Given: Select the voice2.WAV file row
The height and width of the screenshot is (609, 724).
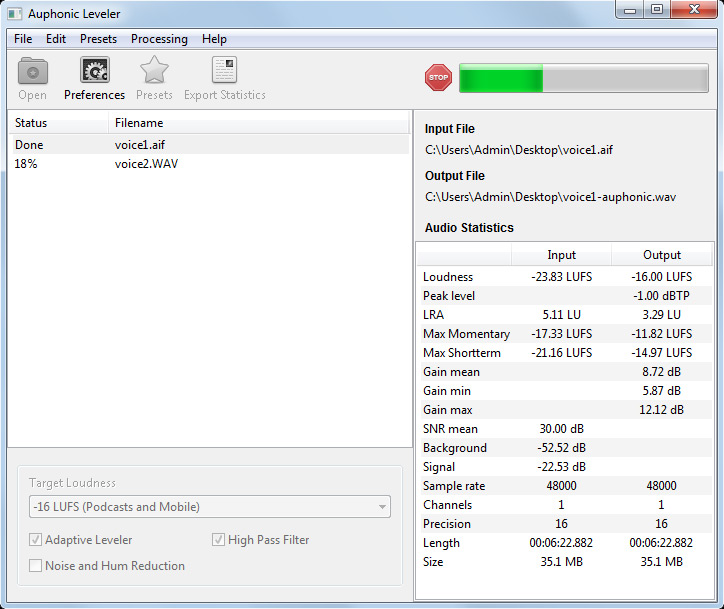Looking at the screenshot, I should [146, 164].
